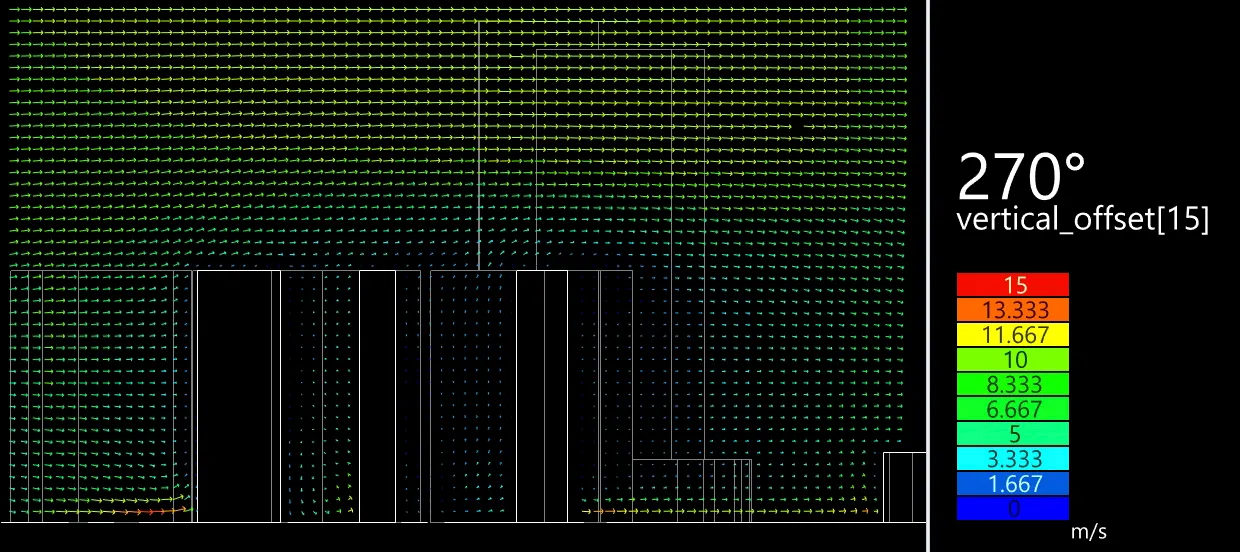Click the red 15 legend swatch
This screenshot has width=1240, height=552.
click(1013, 284)
